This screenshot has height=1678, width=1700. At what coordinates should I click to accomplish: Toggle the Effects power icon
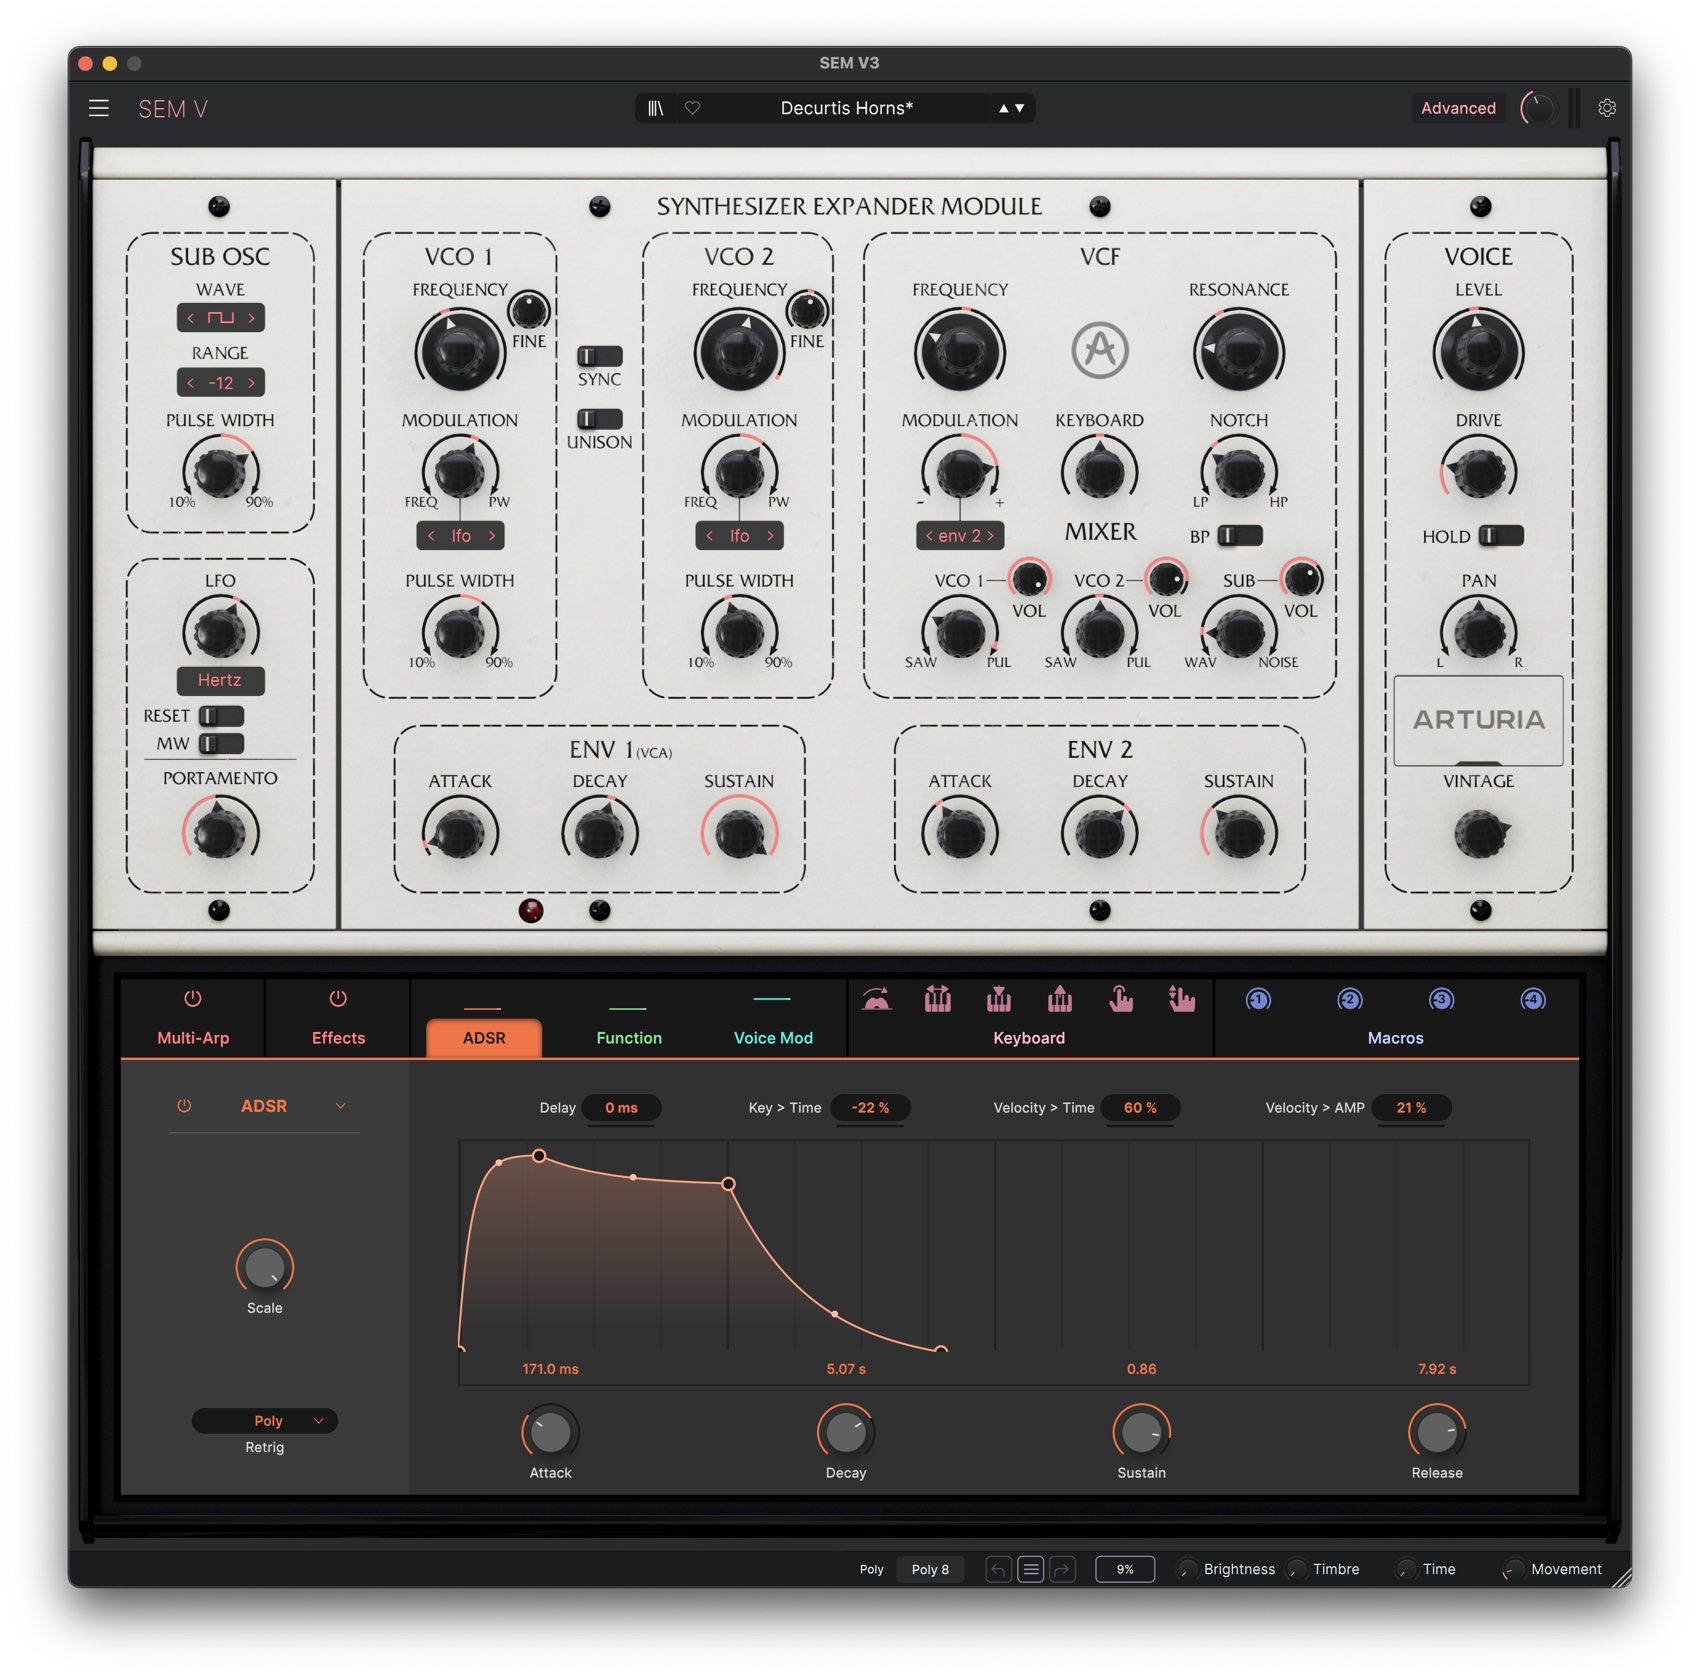[x=338, y=999]
